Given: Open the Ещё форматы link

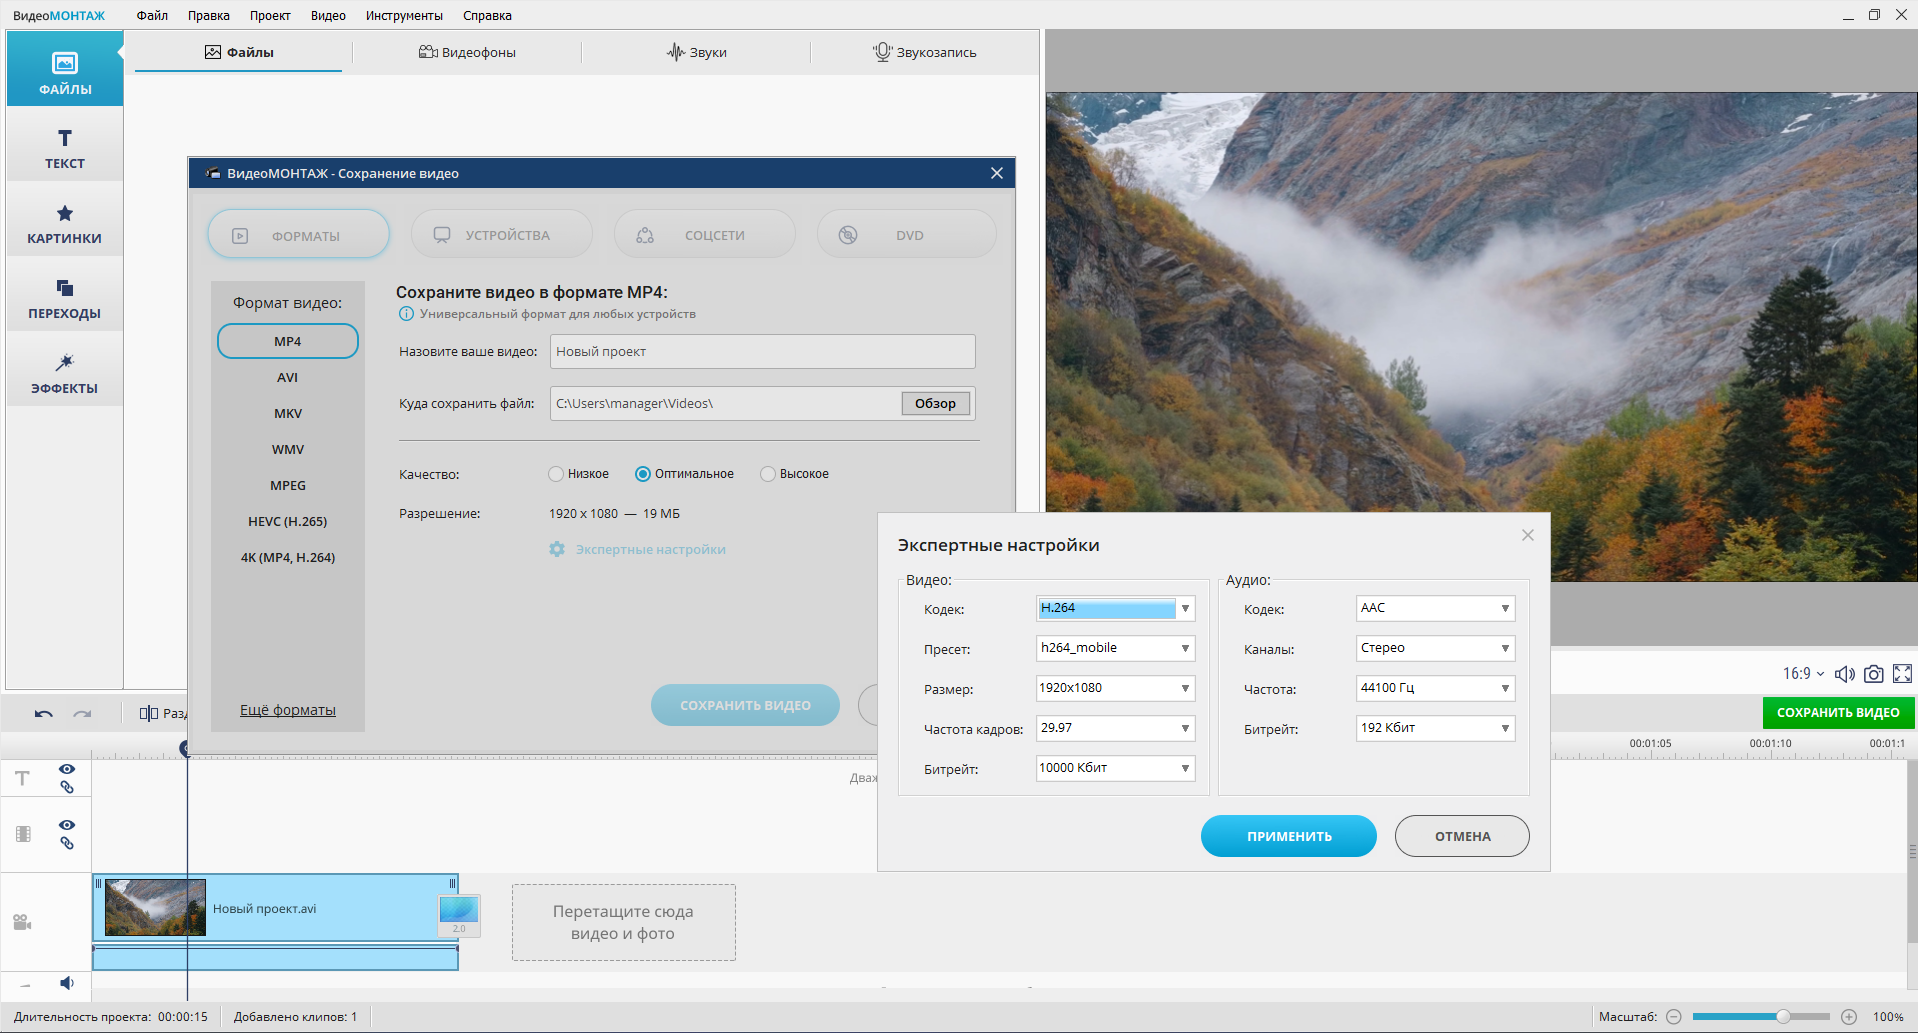Looking at the screenshot, I should tap(288, 710).
